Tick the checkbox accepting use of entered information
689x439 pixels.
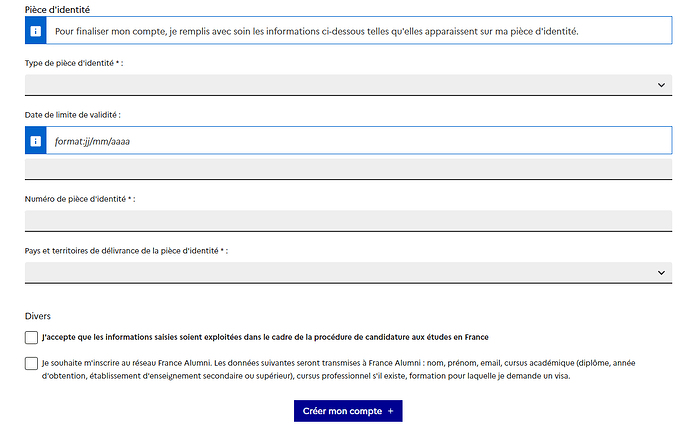pos(31,337)
